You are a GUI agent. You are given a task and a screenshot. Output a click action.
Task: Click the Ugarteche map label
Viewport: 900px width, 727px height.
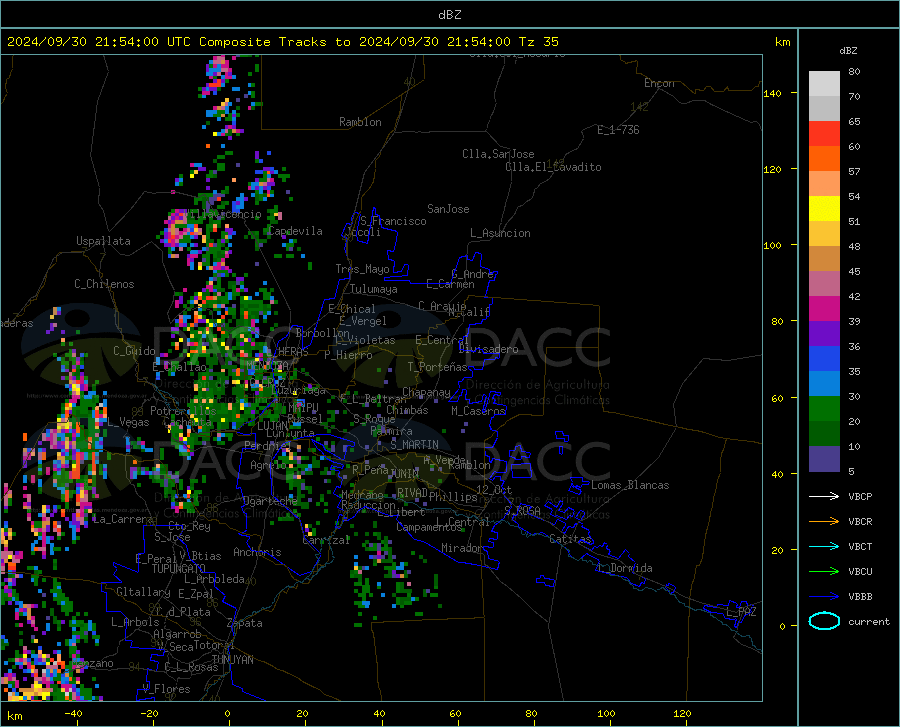(x=270, y=500)
